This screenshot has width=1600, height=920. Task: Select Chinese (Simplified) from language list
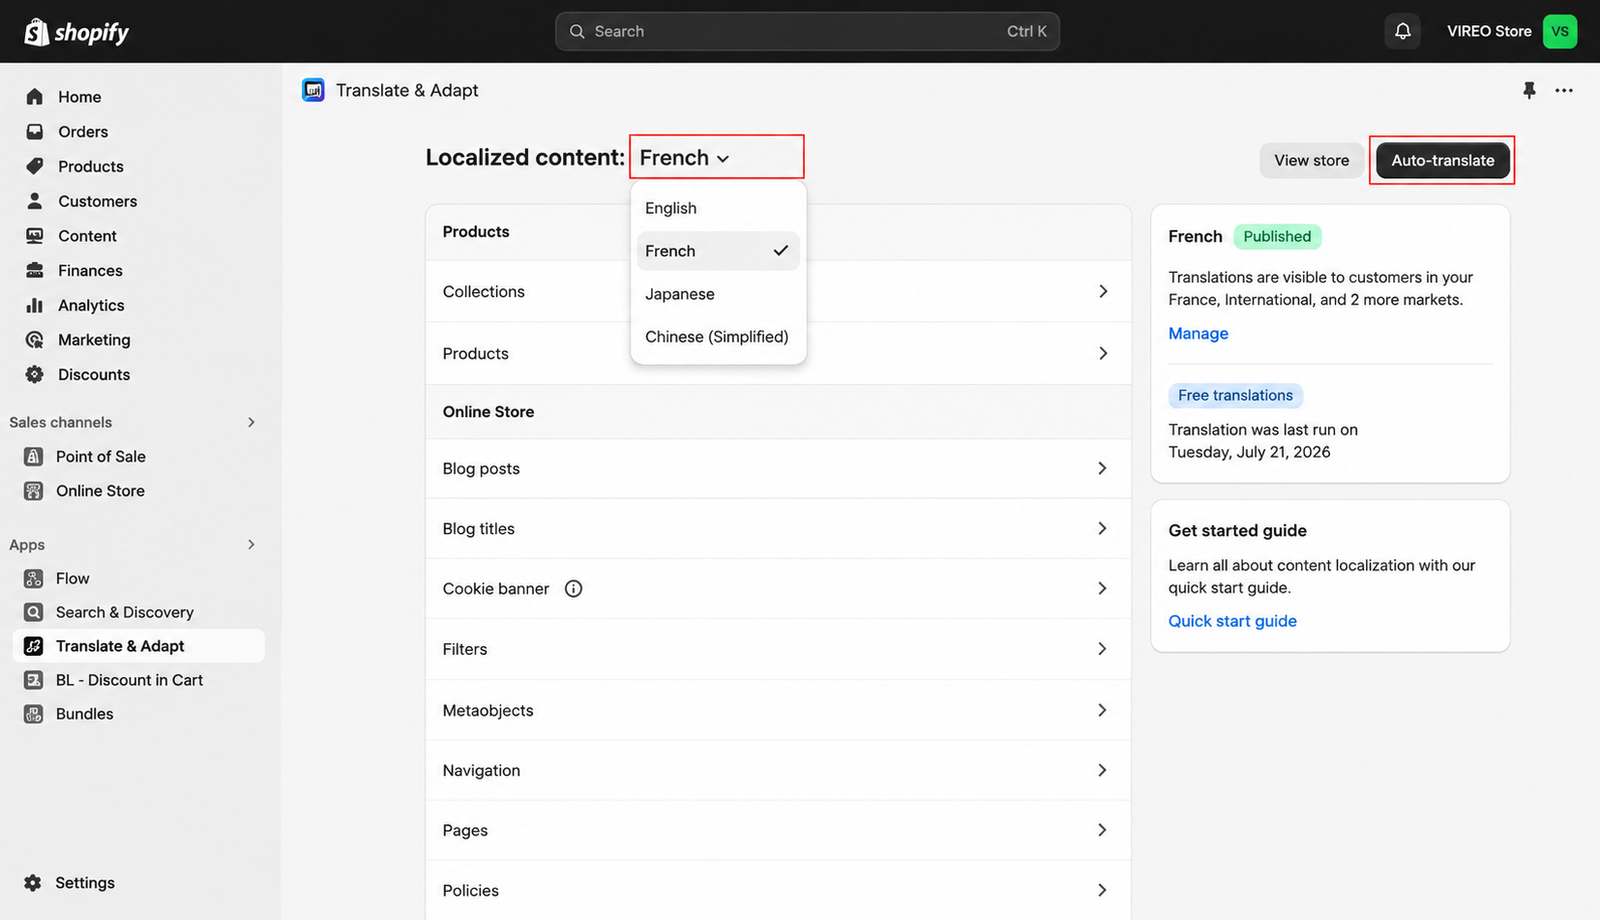(x=718, y=337)
